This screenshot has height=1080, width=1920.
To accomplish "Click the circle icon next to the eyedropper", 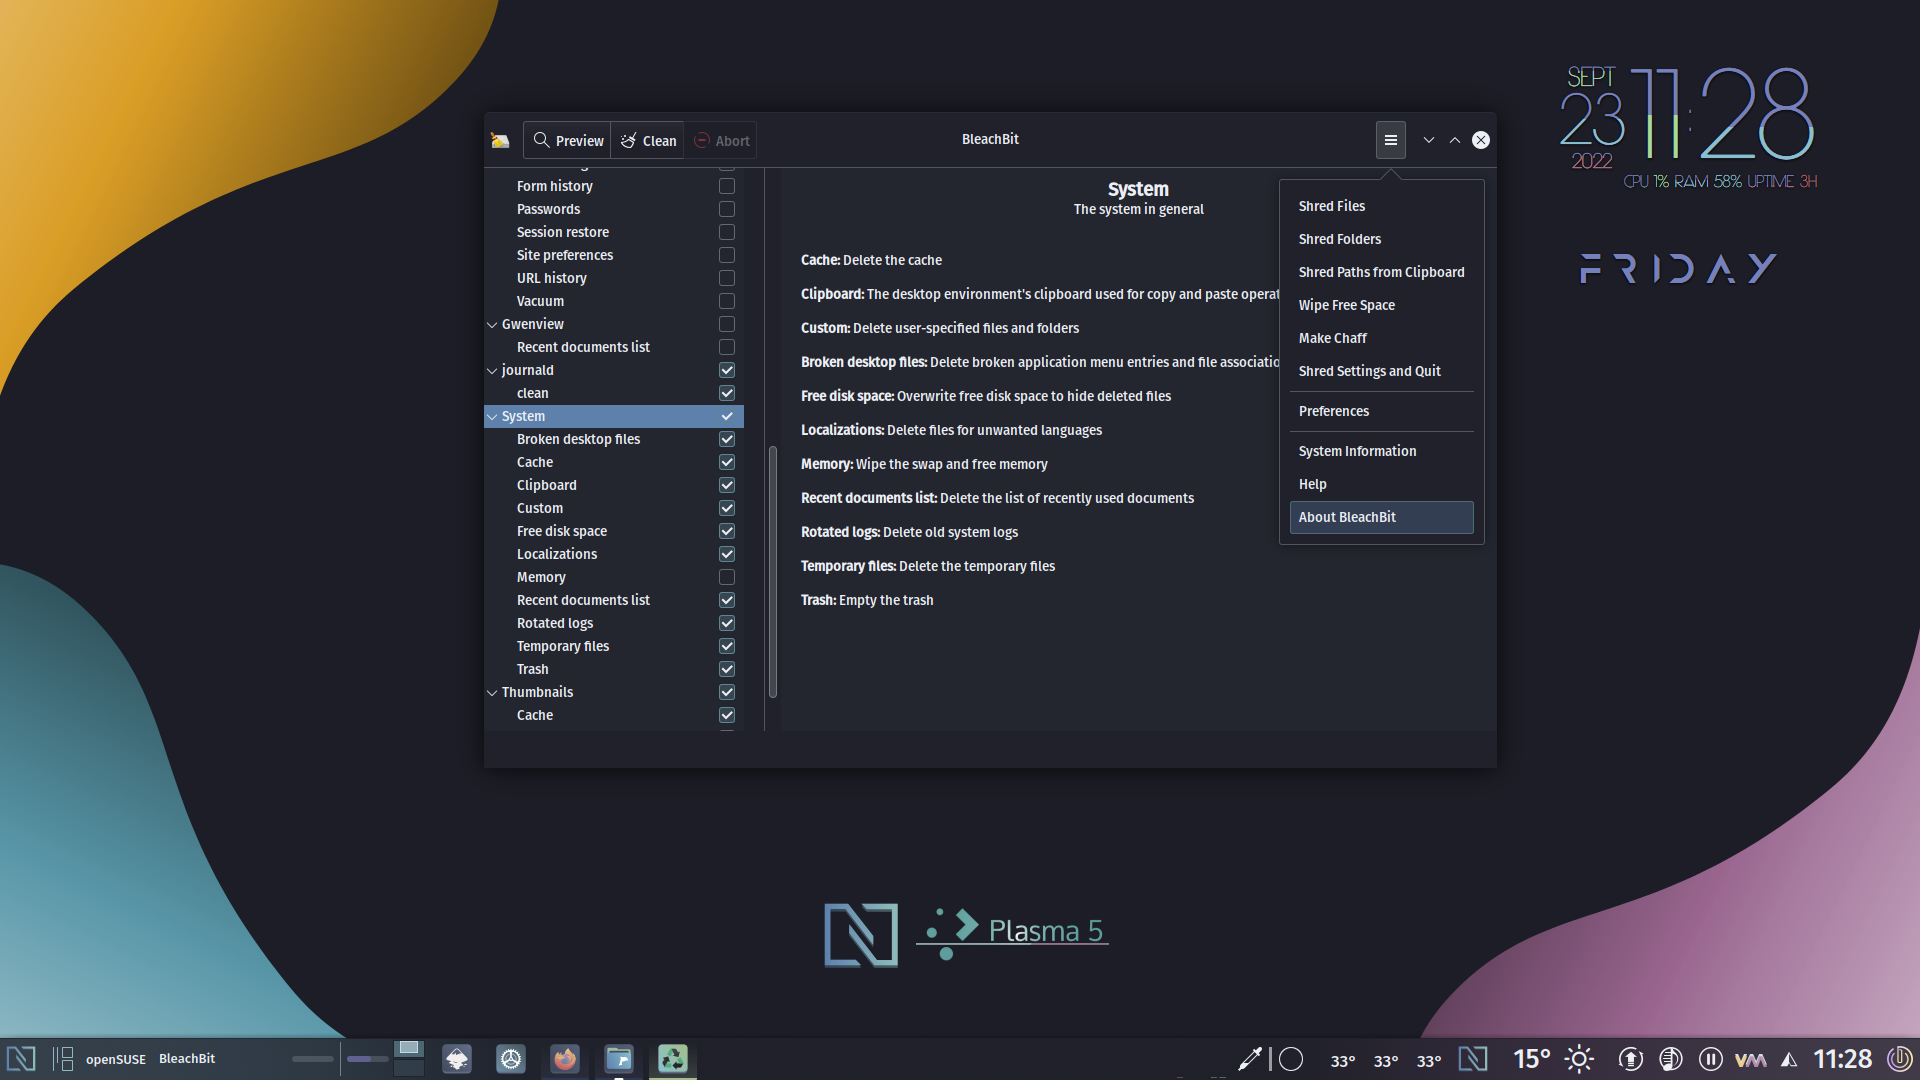I will (x=1291, y=1059).
